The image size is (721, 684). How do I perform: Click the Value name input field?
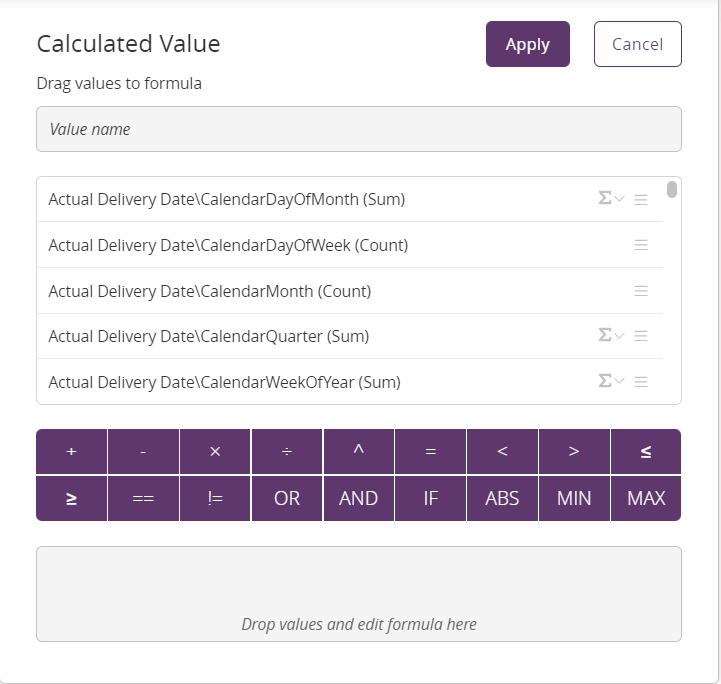point(358,129)
